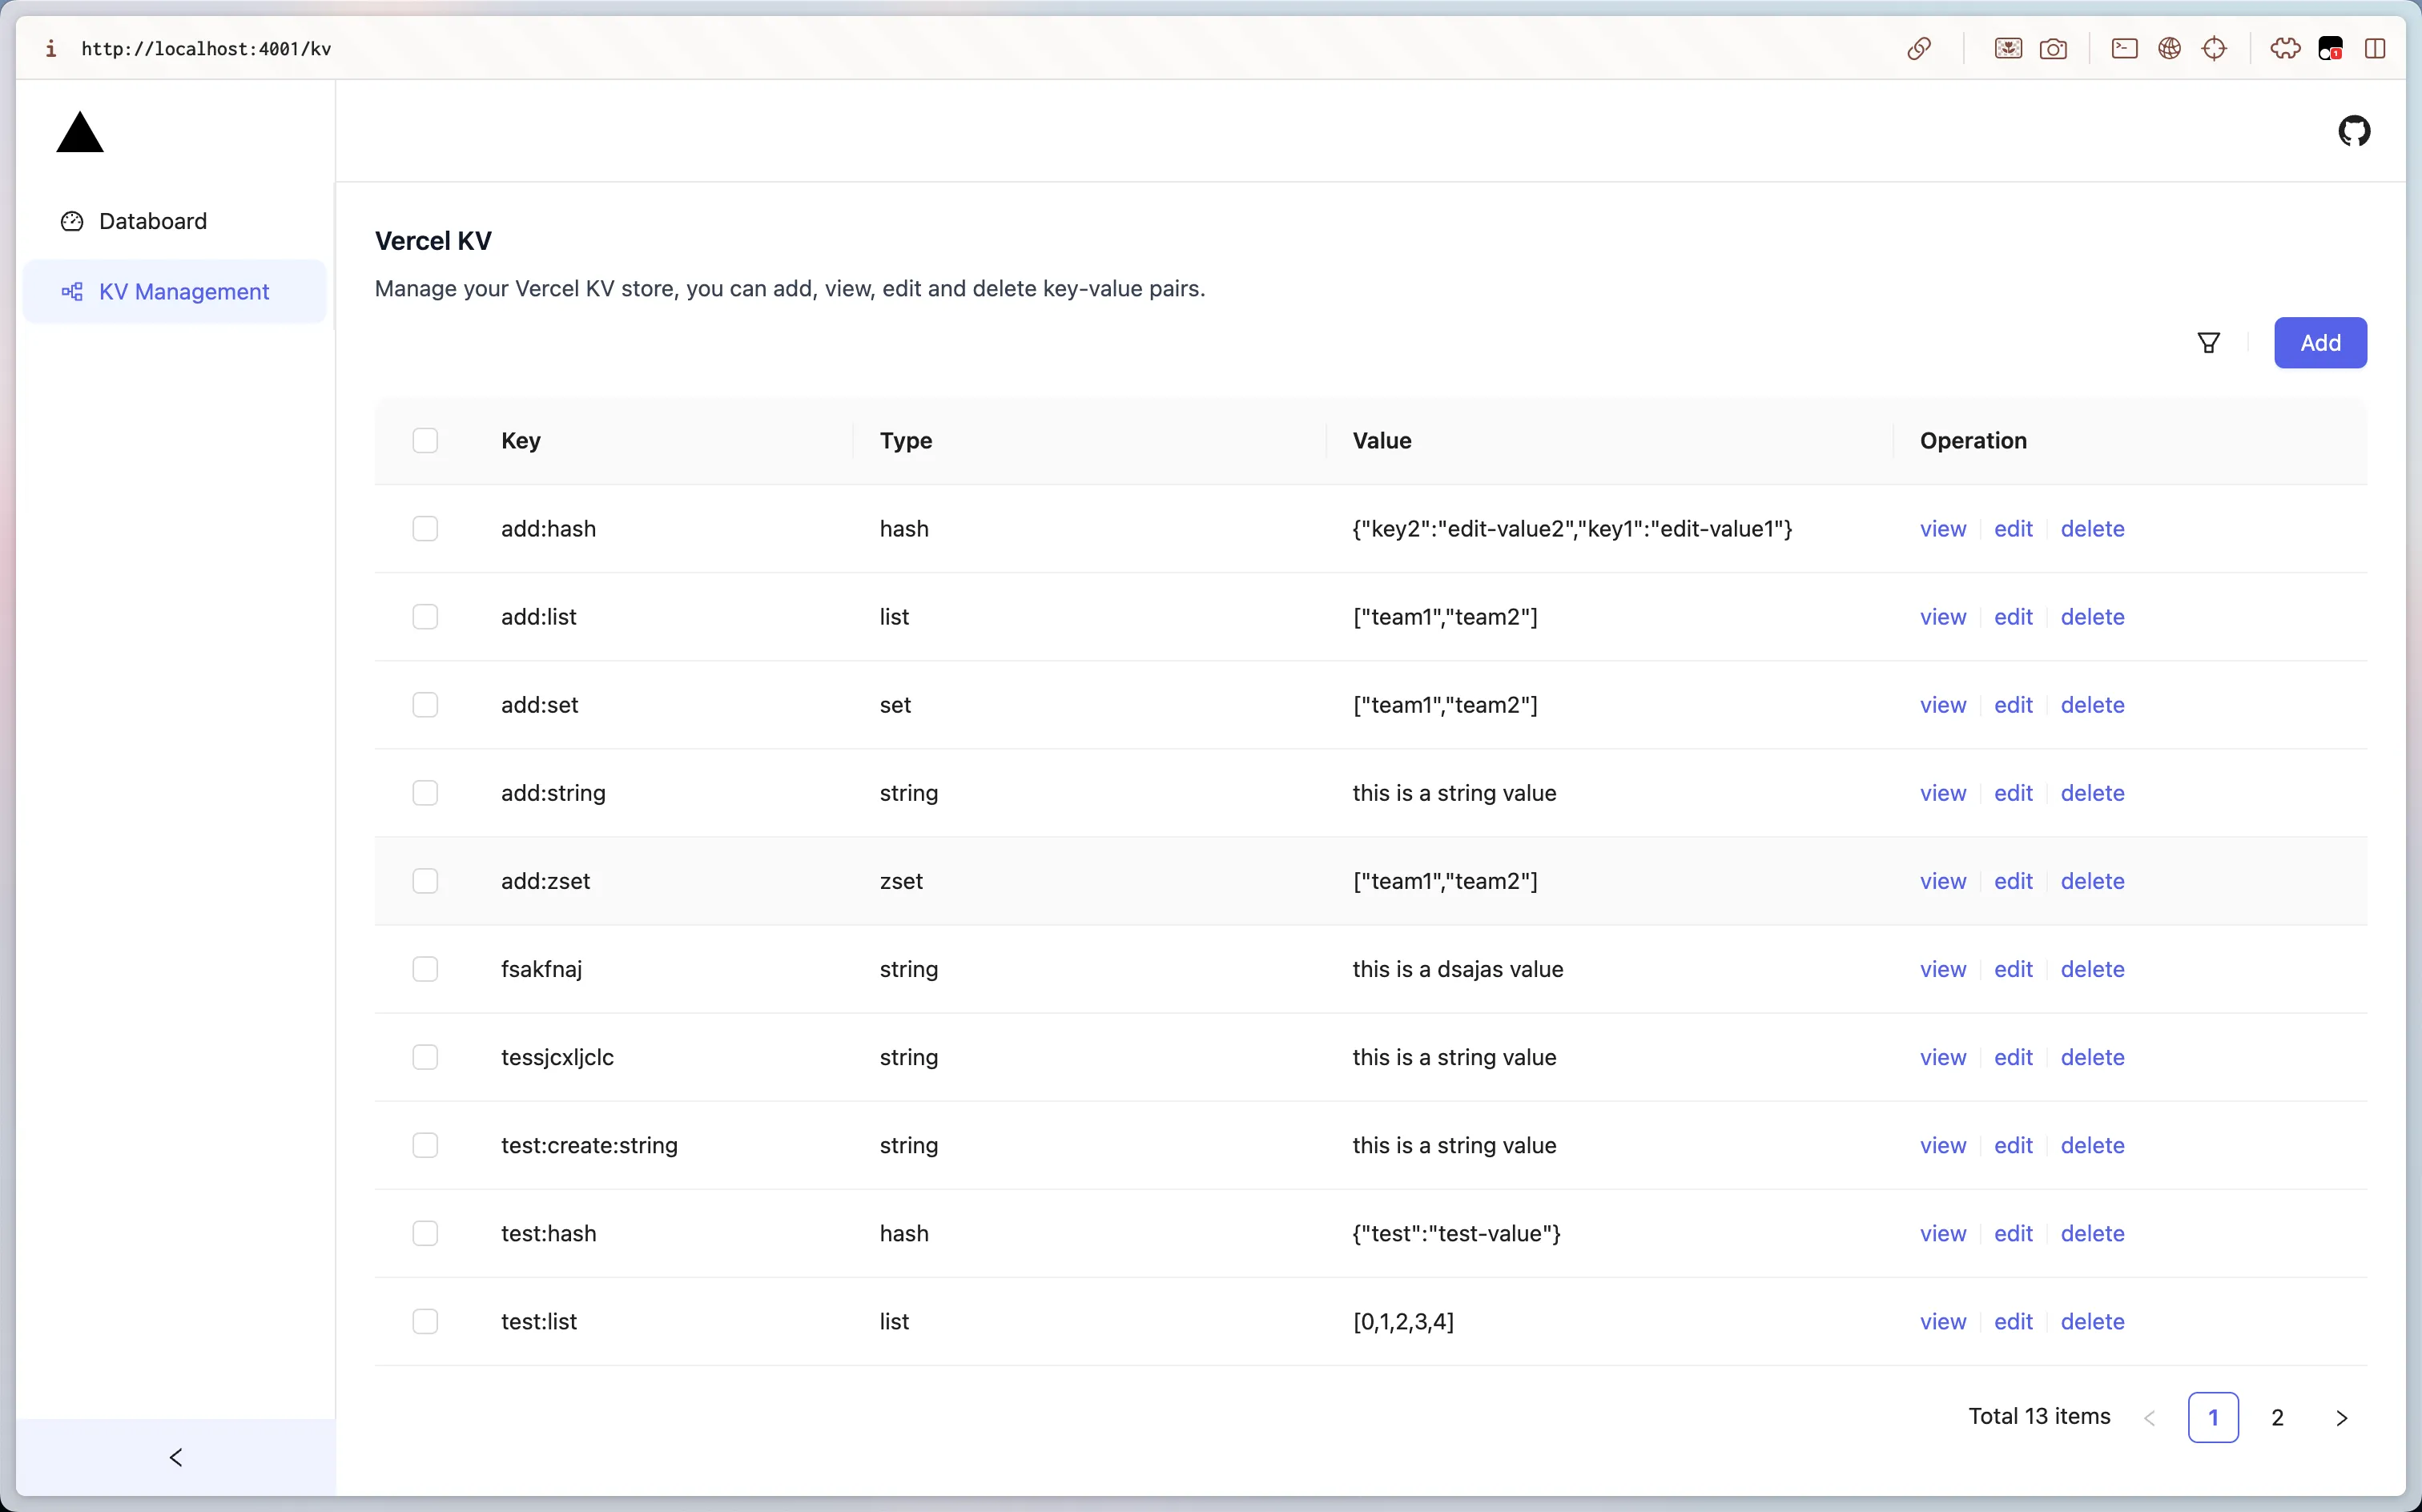Open Databoard in the sidebar

pyautogui.click(x=175, y=221)
